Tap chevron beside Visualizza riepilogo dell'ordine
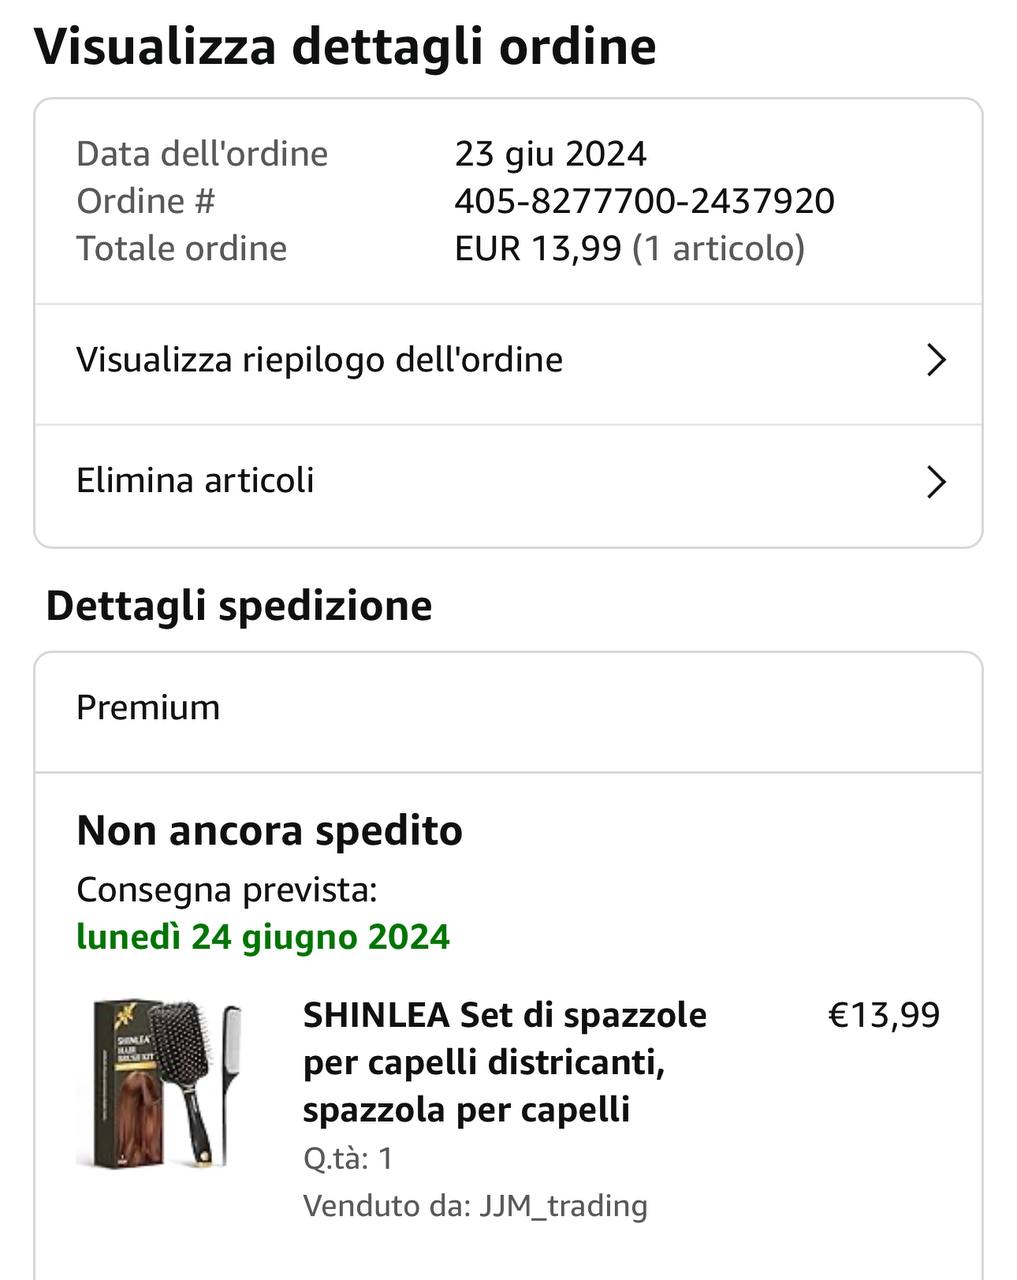The image size is (1017, 1280). 936,360
